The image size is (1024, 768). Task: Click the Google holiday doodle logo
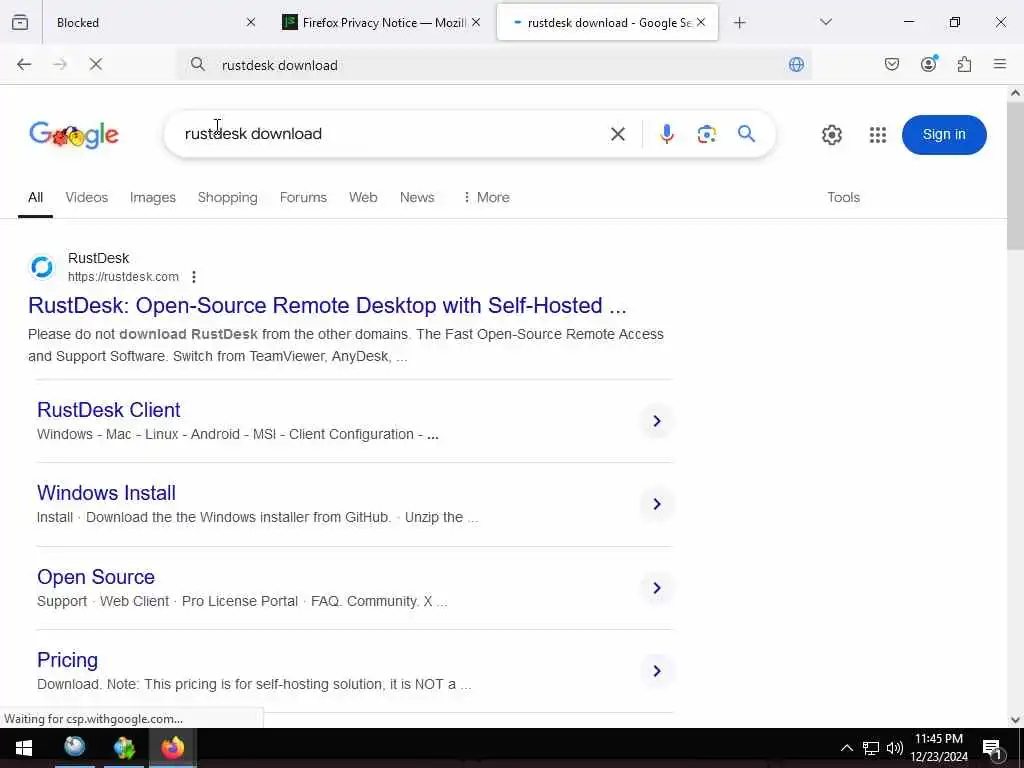coord(74,135)
